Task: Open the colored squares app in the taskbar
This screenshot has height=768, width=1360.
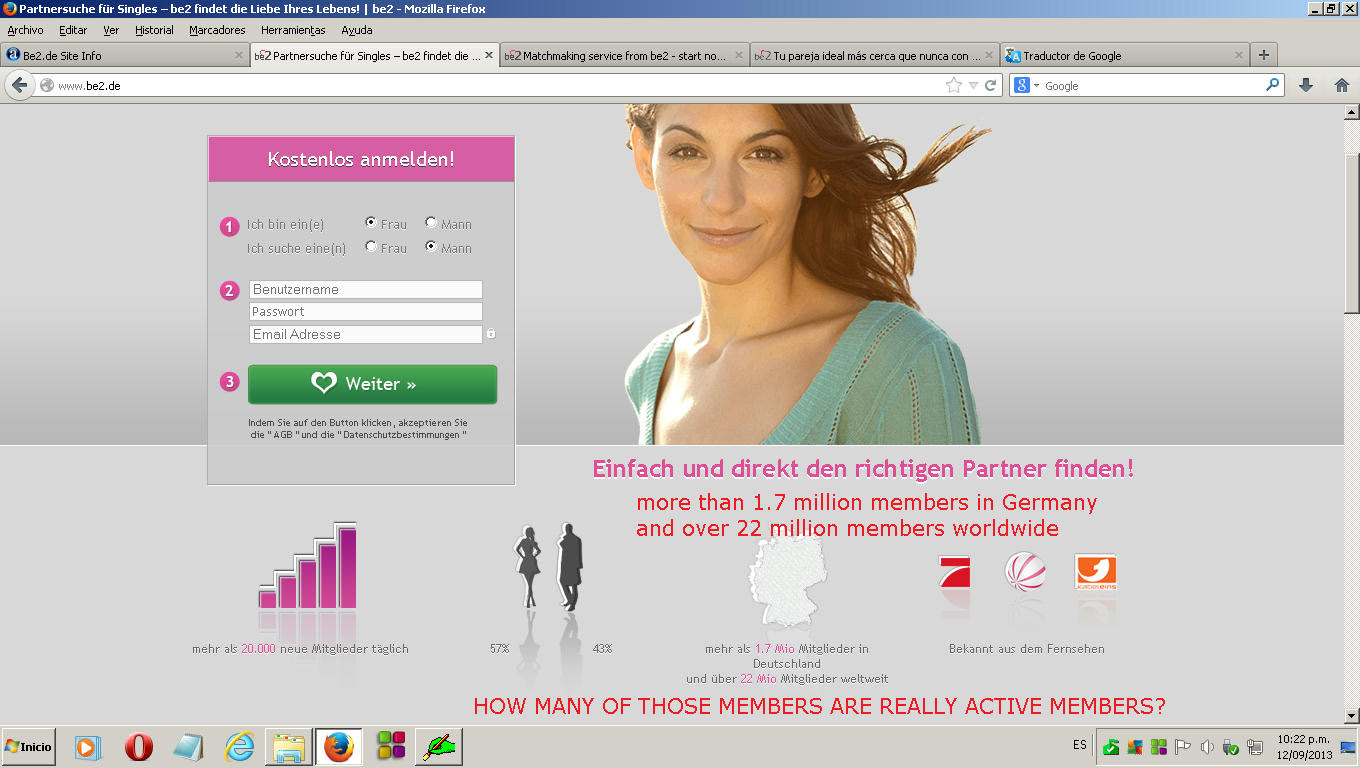Action: click(391, 747)
